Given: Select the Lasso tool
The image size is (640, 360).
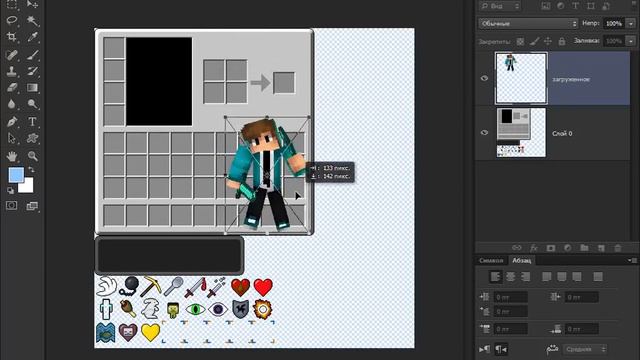Looking at the screenshot, I should (x=12, y=20).
